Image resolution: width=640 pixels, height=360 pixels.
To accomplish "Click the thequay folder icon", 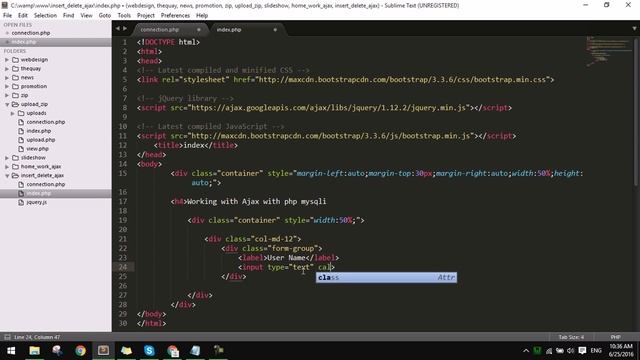I will [x=16, y=69].
